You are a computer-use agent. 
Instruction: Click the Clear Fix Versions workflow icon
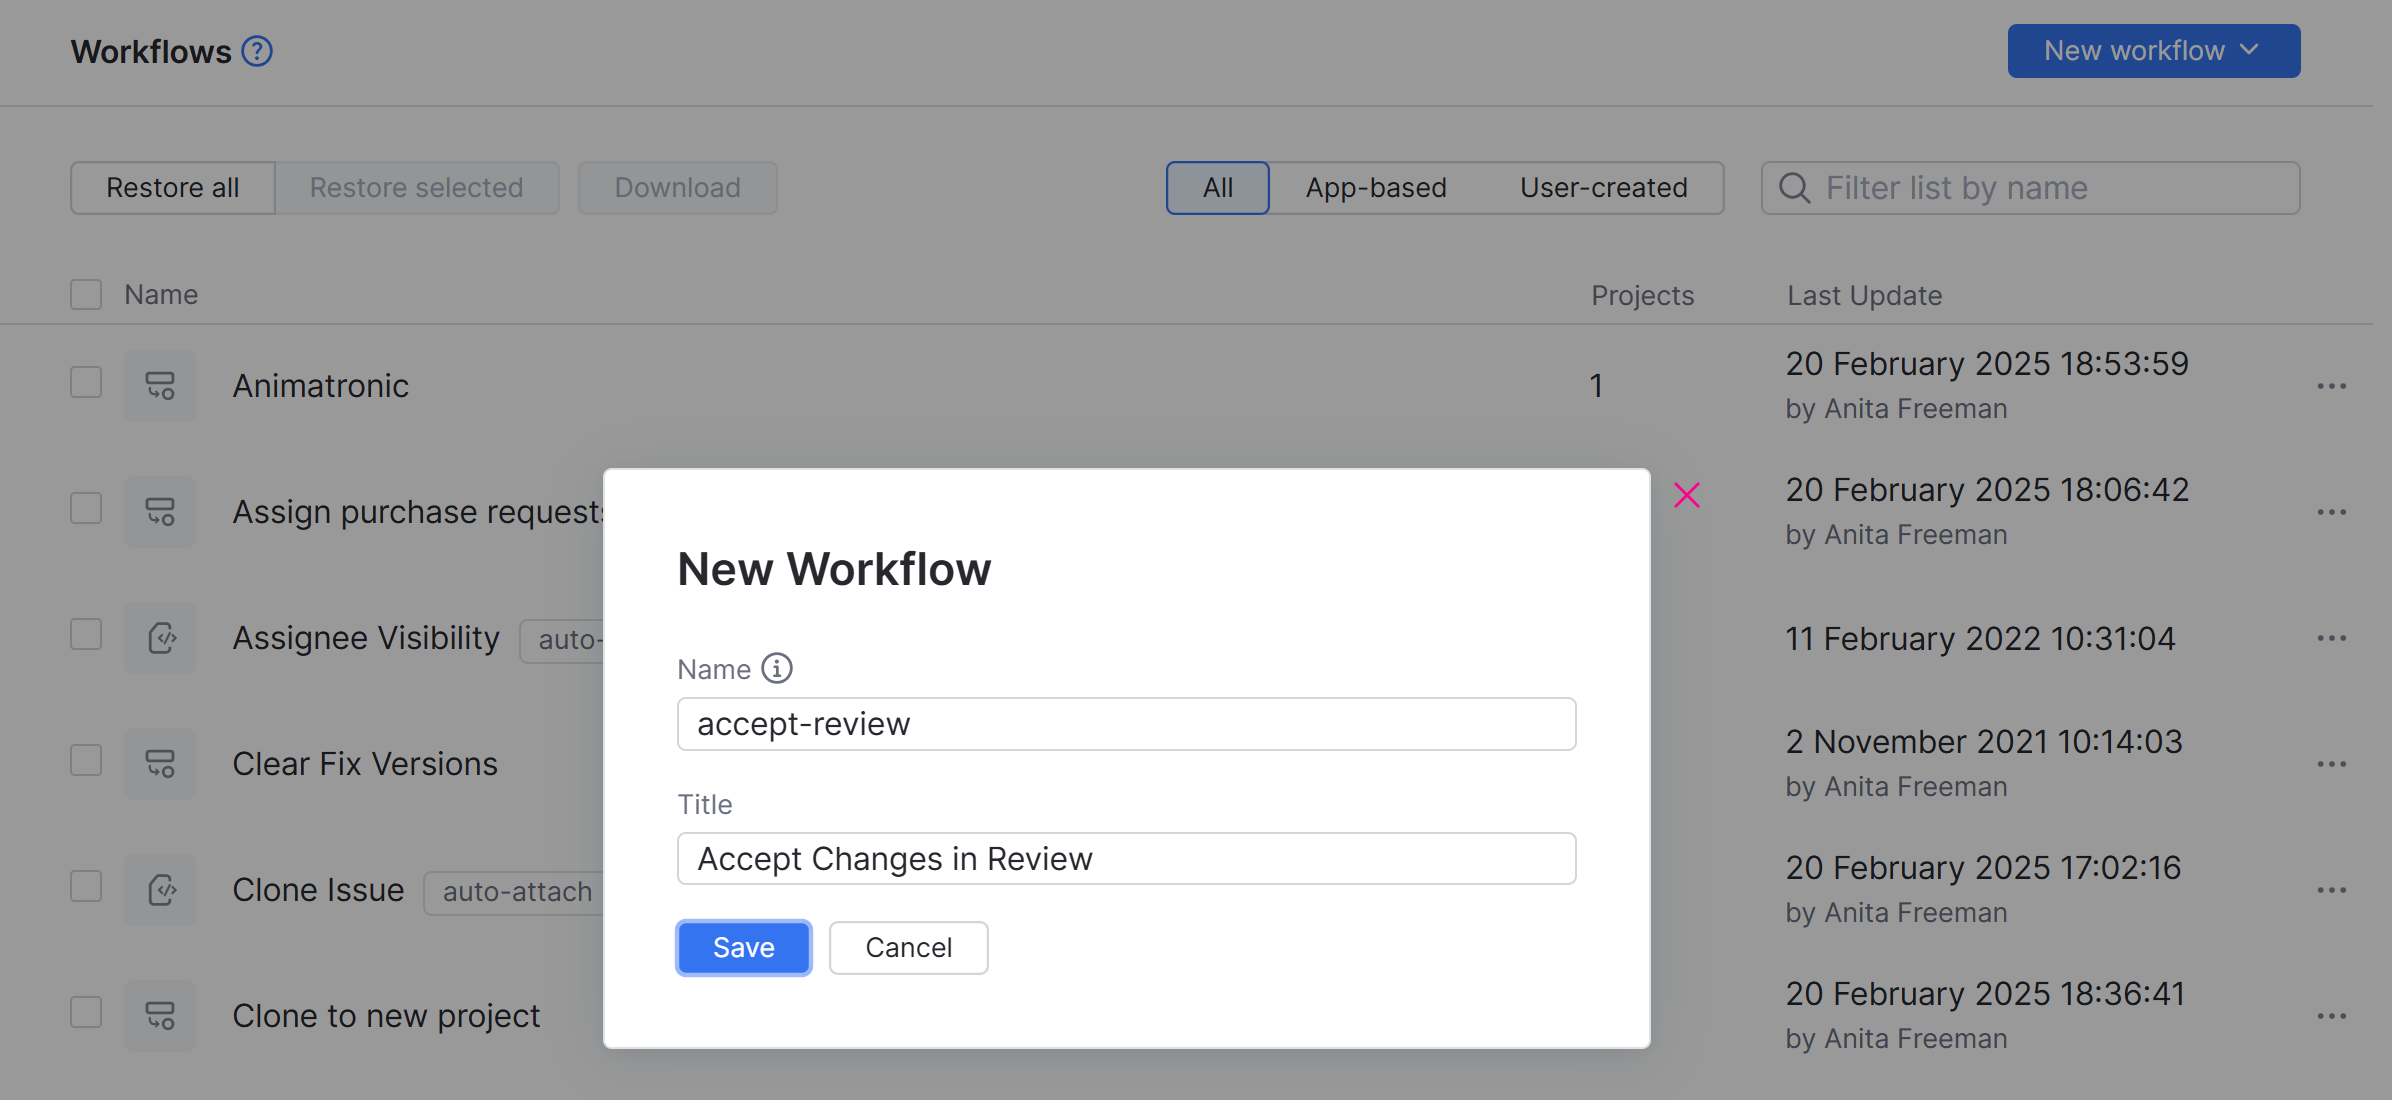pyautogui.click(x=160, y=764)
